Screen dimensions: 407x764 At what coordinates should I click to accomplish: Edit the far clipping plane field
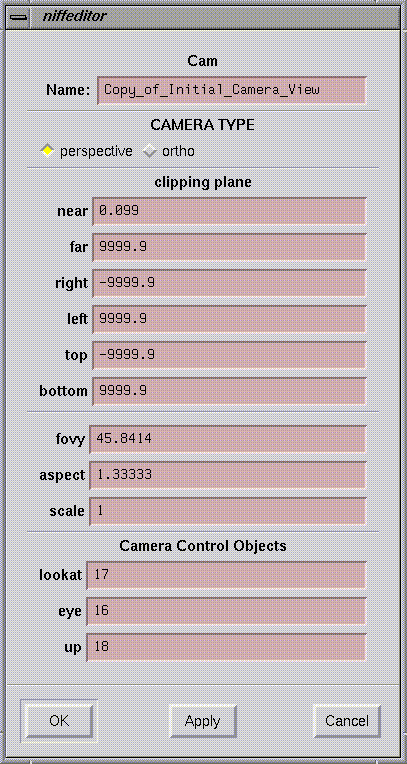click(229, 247)
